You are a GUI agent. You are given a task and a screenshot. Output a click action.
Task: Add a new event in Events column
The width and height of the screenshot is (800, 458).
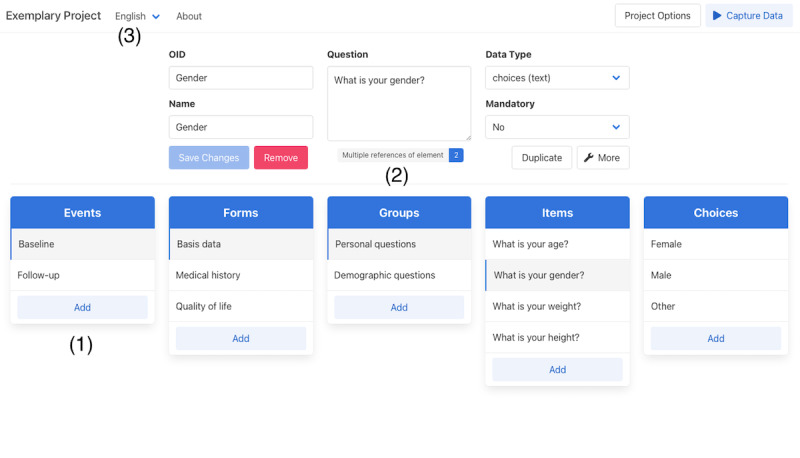point(82,308)
